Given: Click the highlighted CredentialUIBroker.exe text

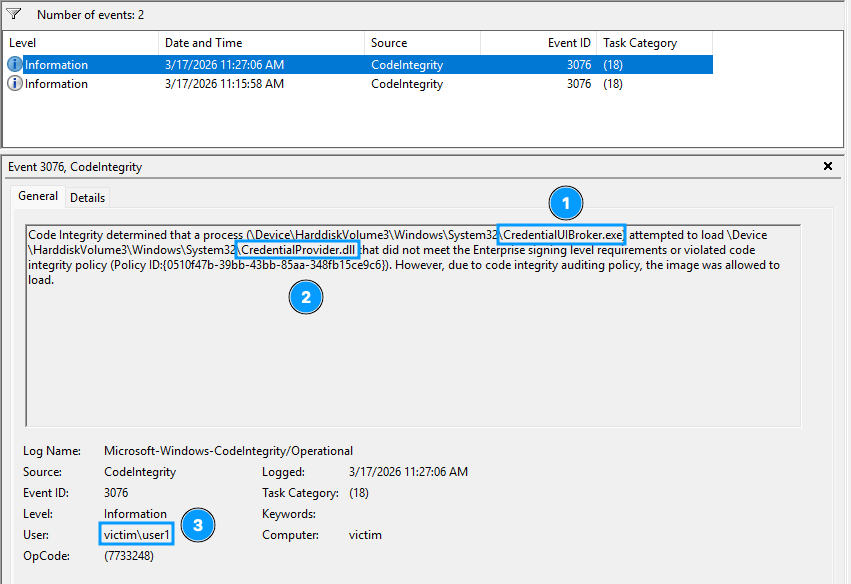Looking at the screenshot, I should point(562,235).
